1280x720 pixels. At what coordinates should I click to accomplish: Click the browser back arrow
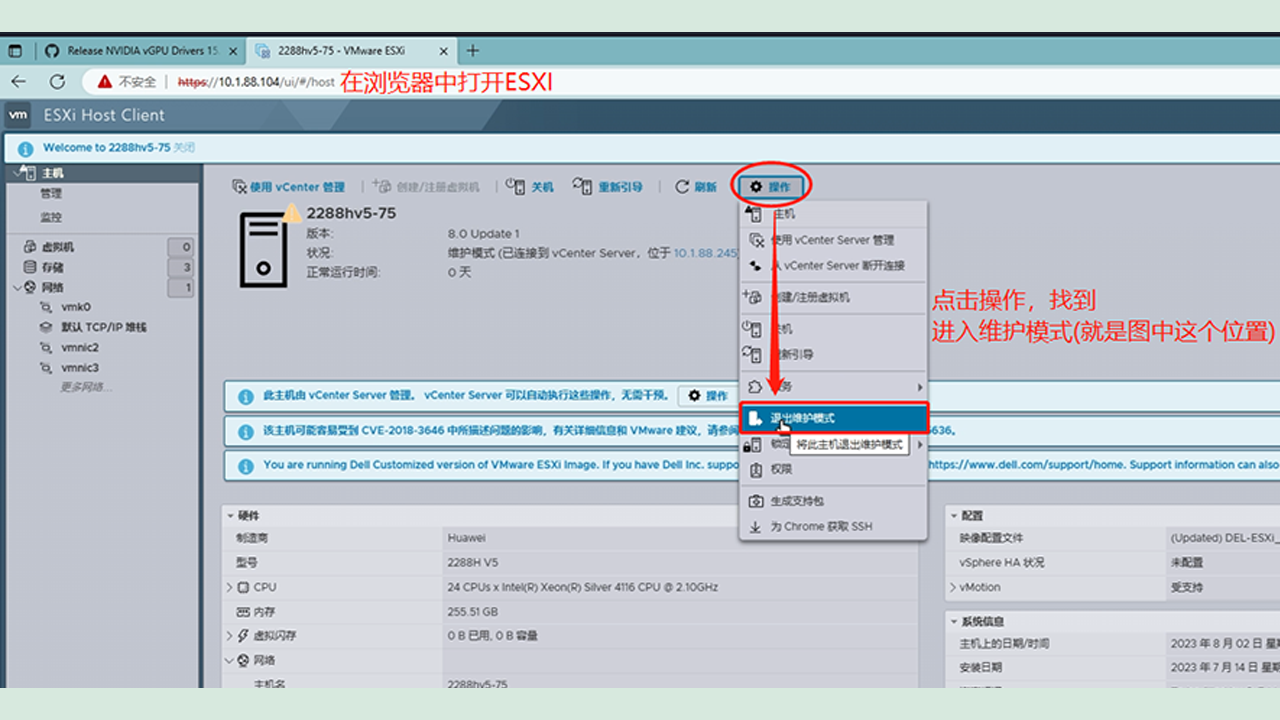coord(19,82)
